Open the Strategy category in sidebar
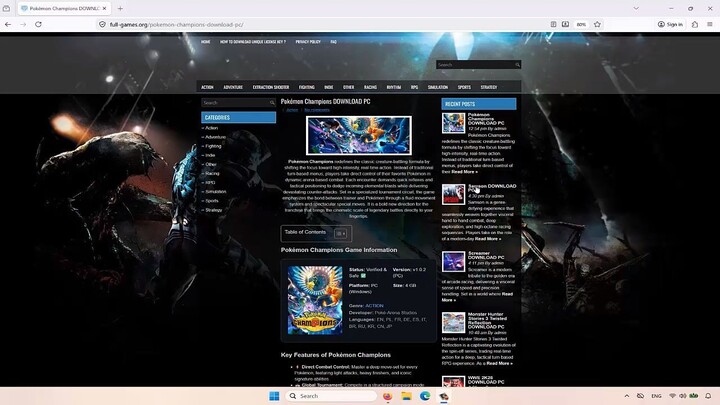This screenshot has width=720, height=405. 214,210
